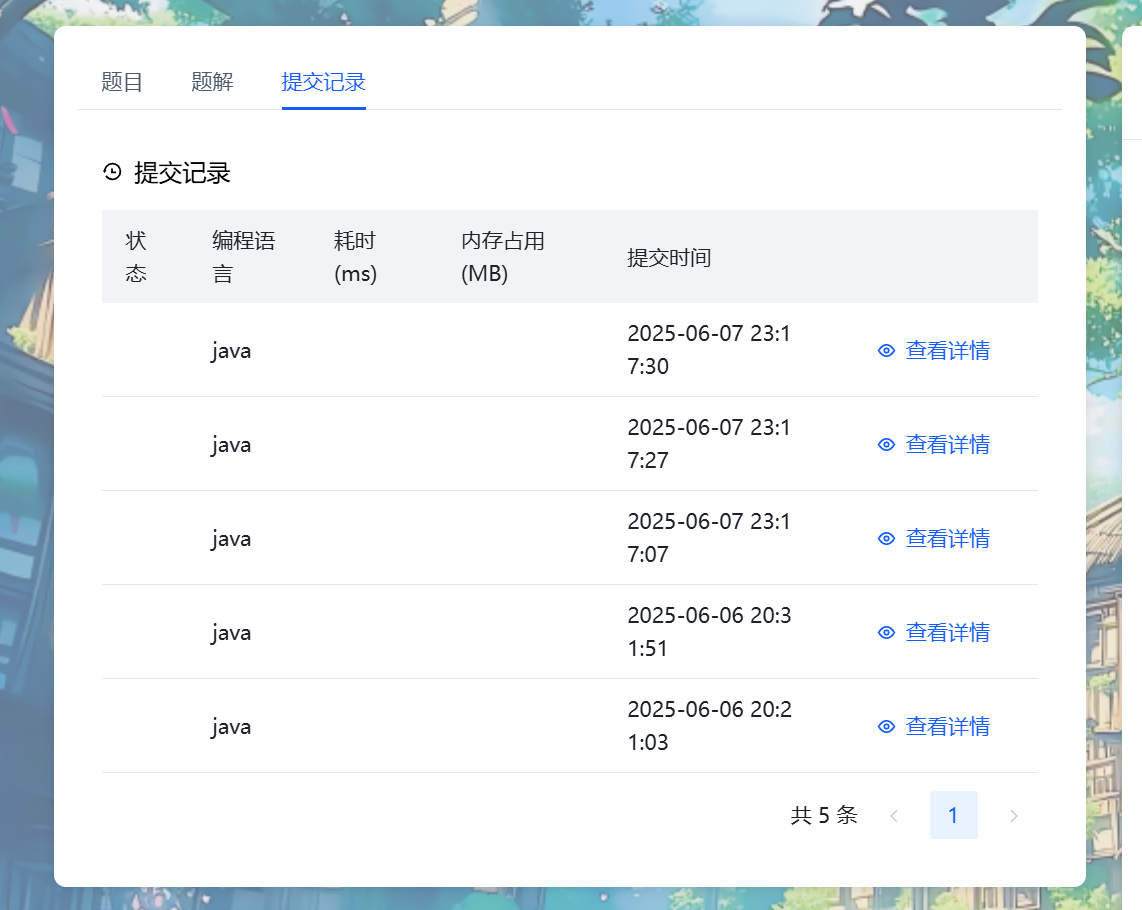Screen dimensions: 1142x910
Task: Click the 提交时间 column header
Action: click(670, 257)
